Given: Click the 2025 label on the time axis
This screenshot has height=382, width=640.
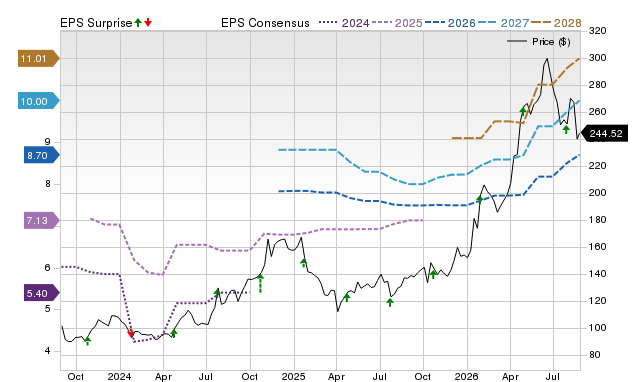Looking at the screenshot, I should [293, 376].
